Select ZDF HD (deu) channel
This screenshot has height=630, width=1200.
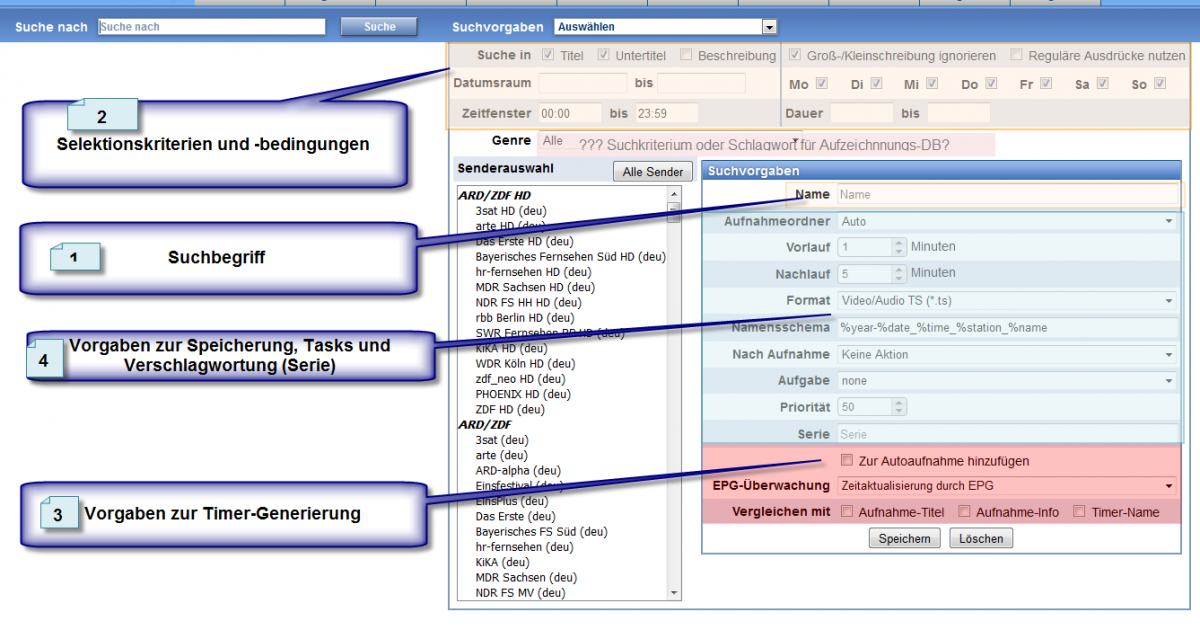click(x=510, y=409)
